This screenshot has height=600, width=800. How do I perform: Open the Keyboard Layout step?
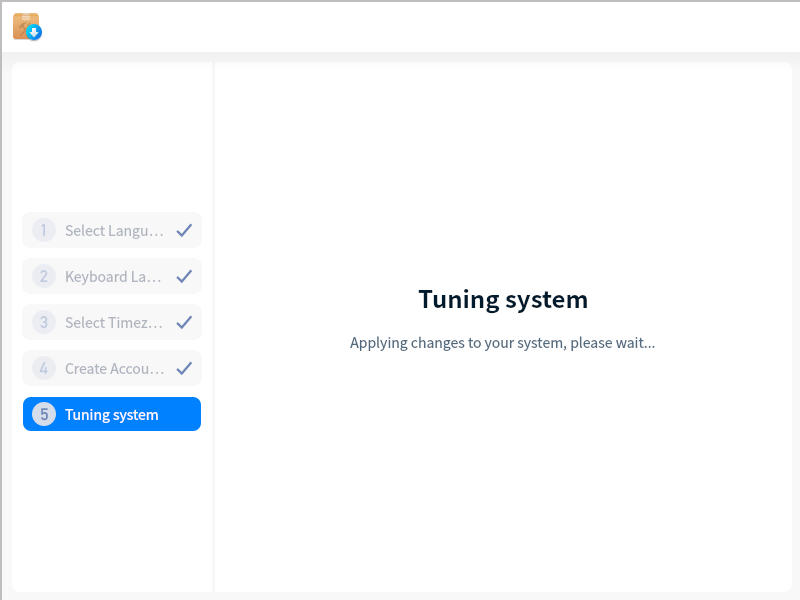pyautogui.click(x=112, y=276)
